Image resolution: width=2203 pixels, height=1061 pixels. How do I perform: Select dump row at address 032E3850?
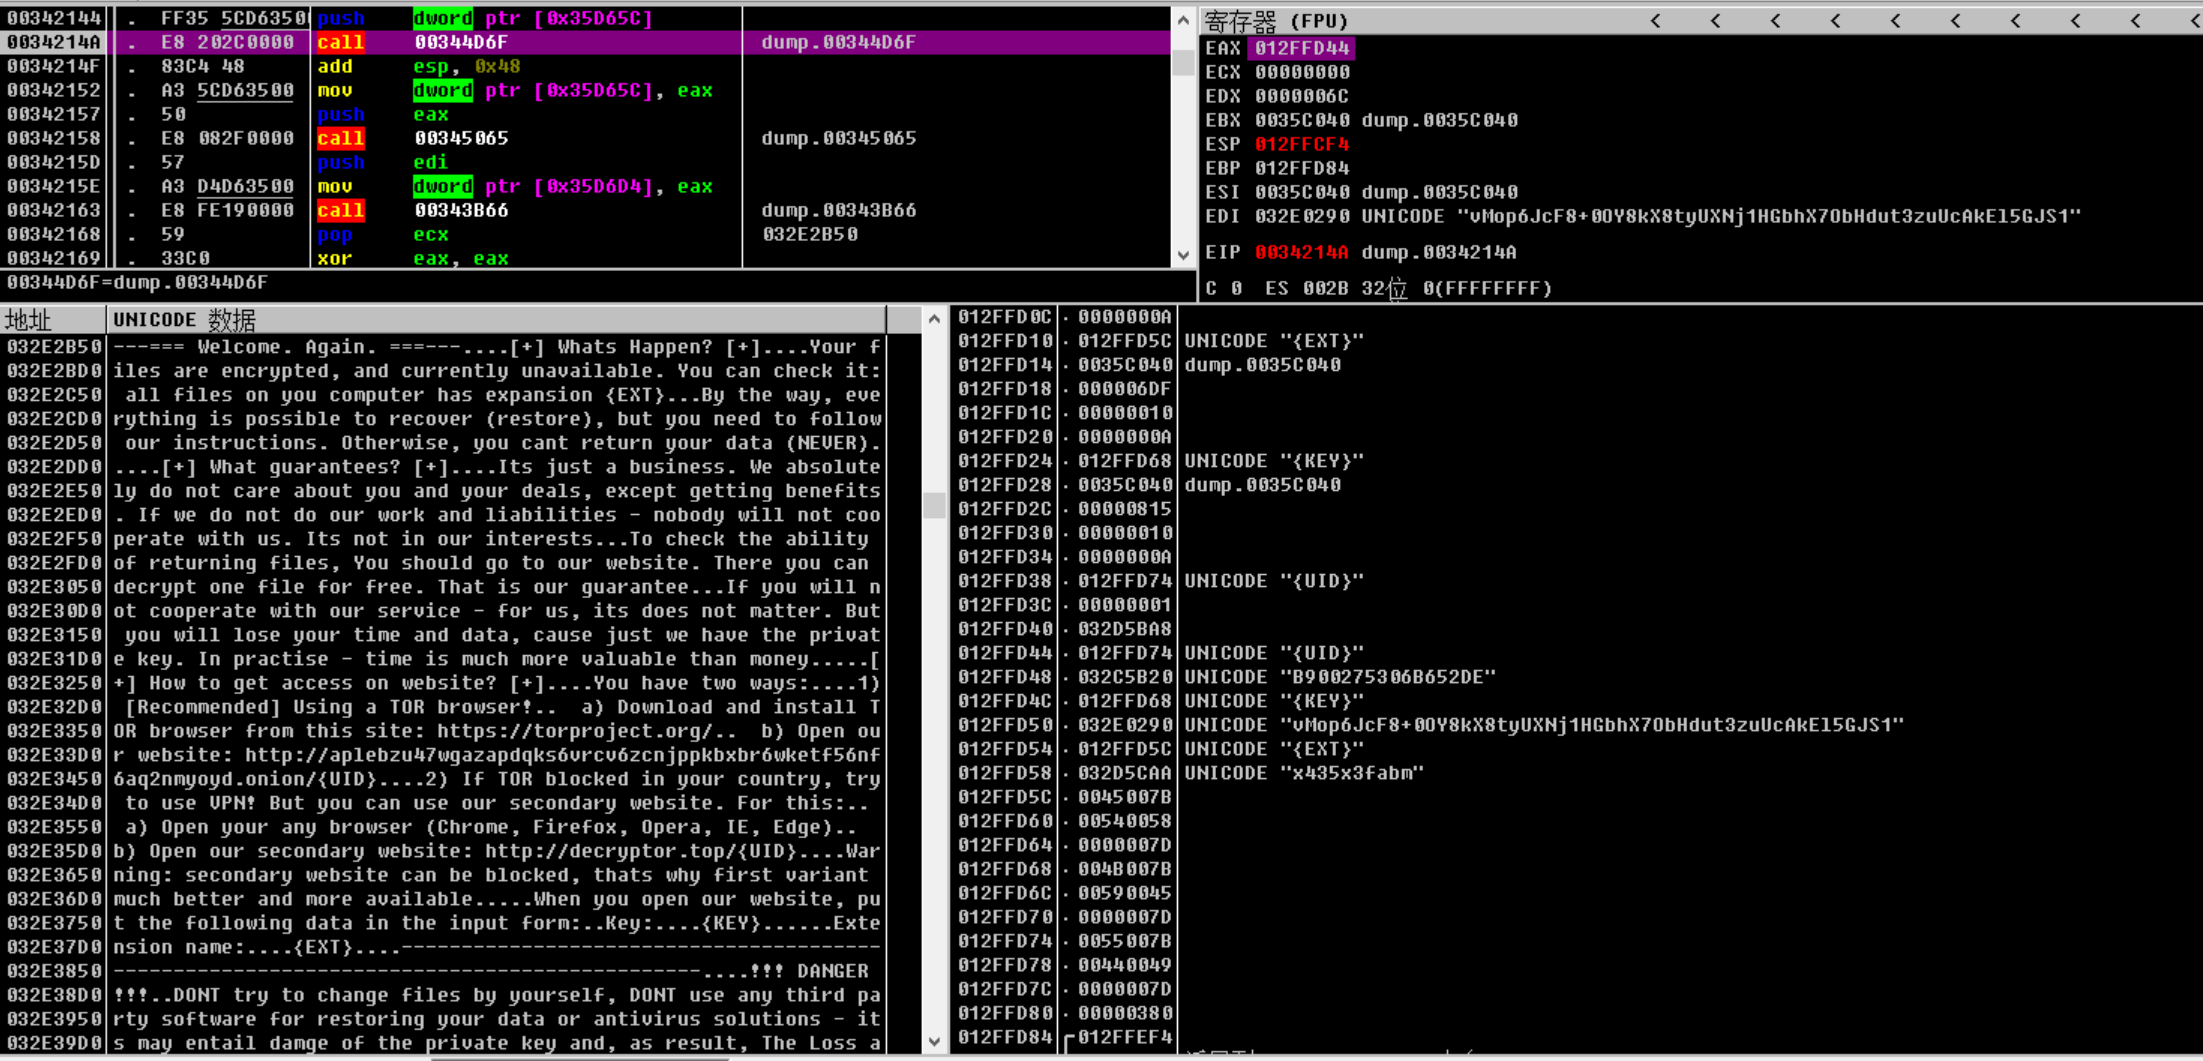point(443,971)
